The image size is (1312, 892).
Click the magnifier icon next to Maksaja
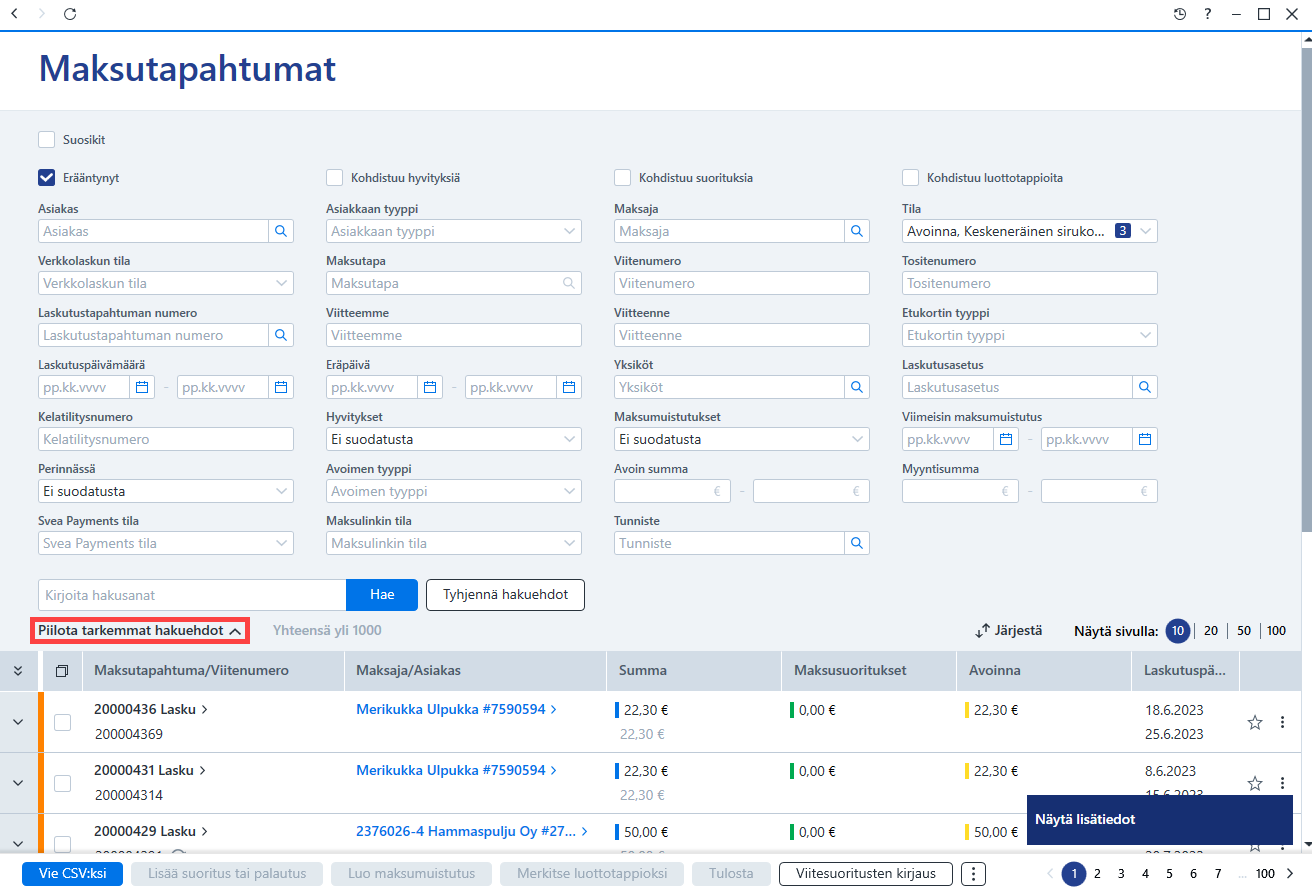tap(857, 231)
